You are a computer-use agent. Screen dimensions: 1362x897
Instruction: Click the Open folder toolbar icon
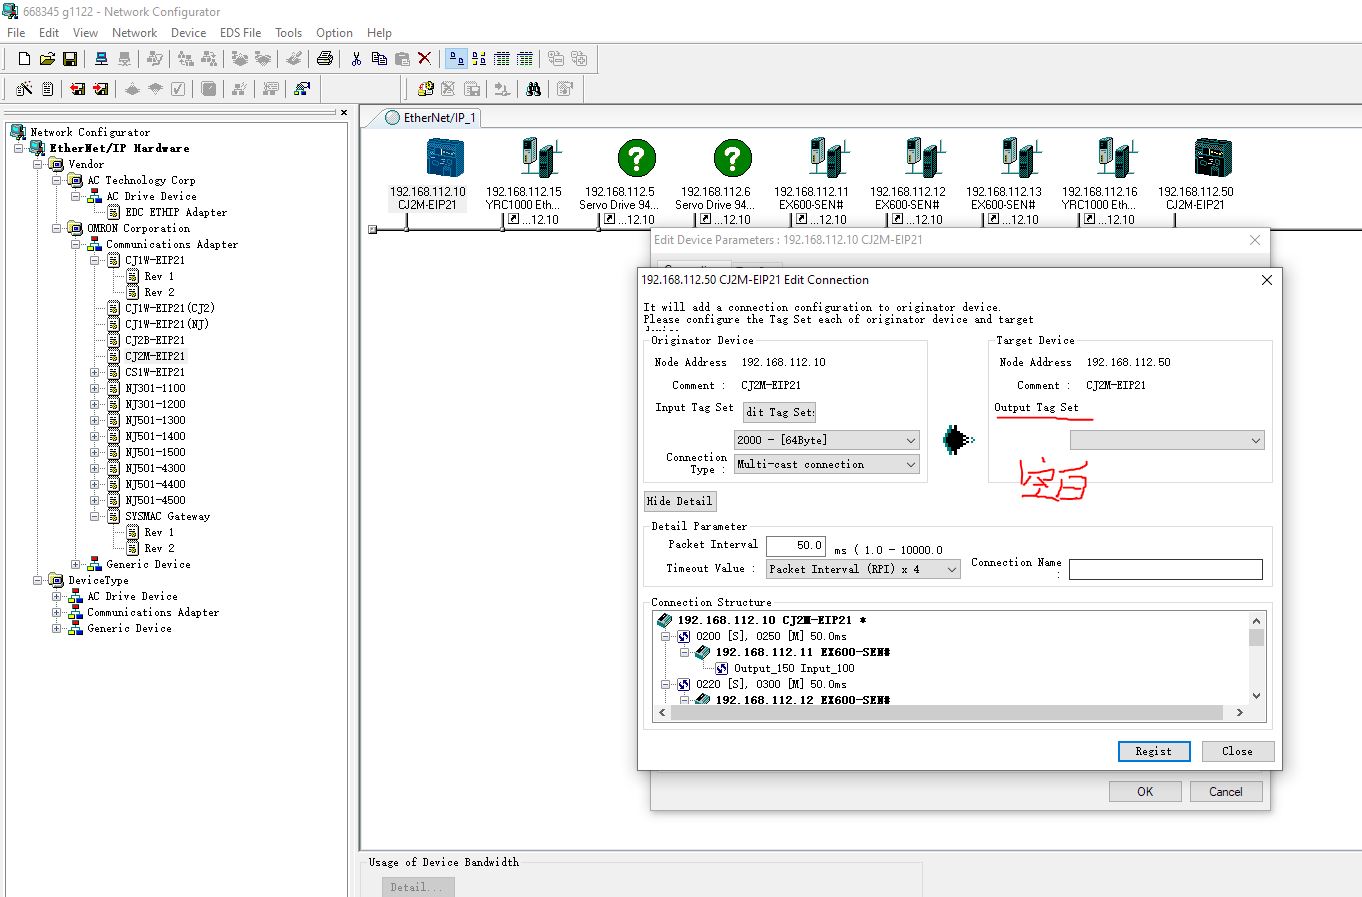tap(47, 59)
